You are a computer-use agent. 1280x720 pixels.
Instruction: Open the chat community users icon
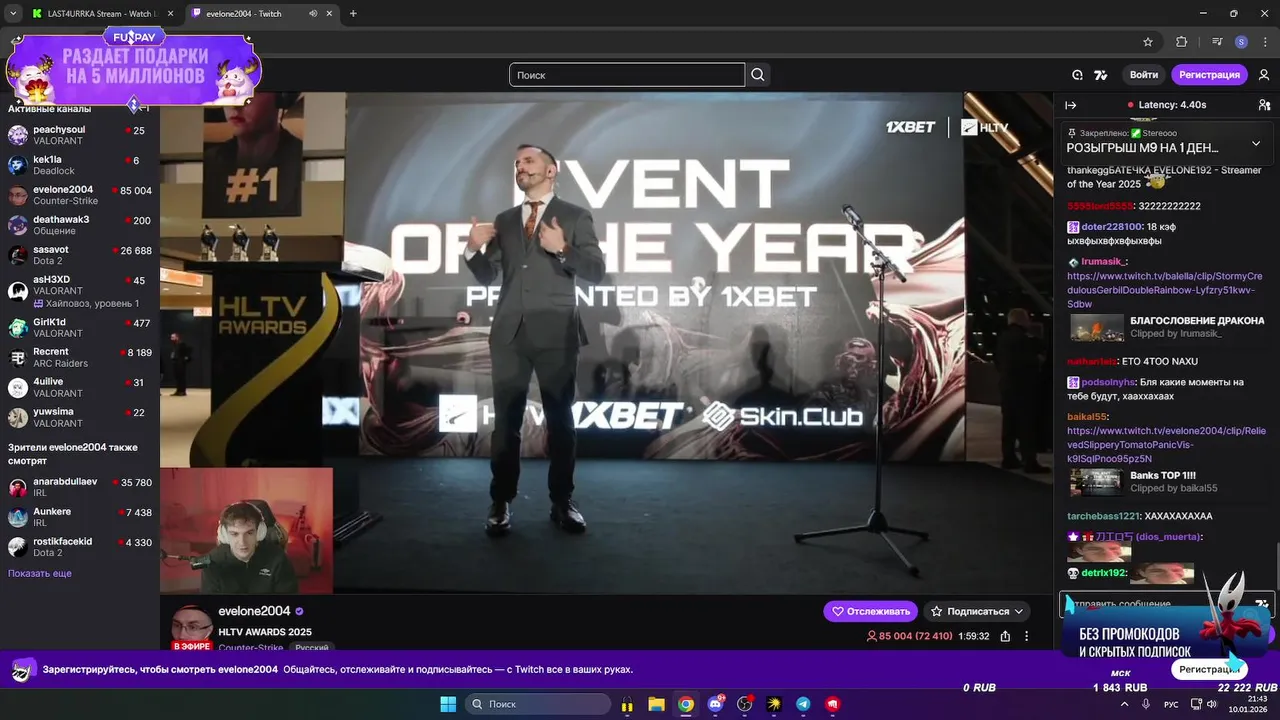pyautogui.click(x=1264, y=105)
